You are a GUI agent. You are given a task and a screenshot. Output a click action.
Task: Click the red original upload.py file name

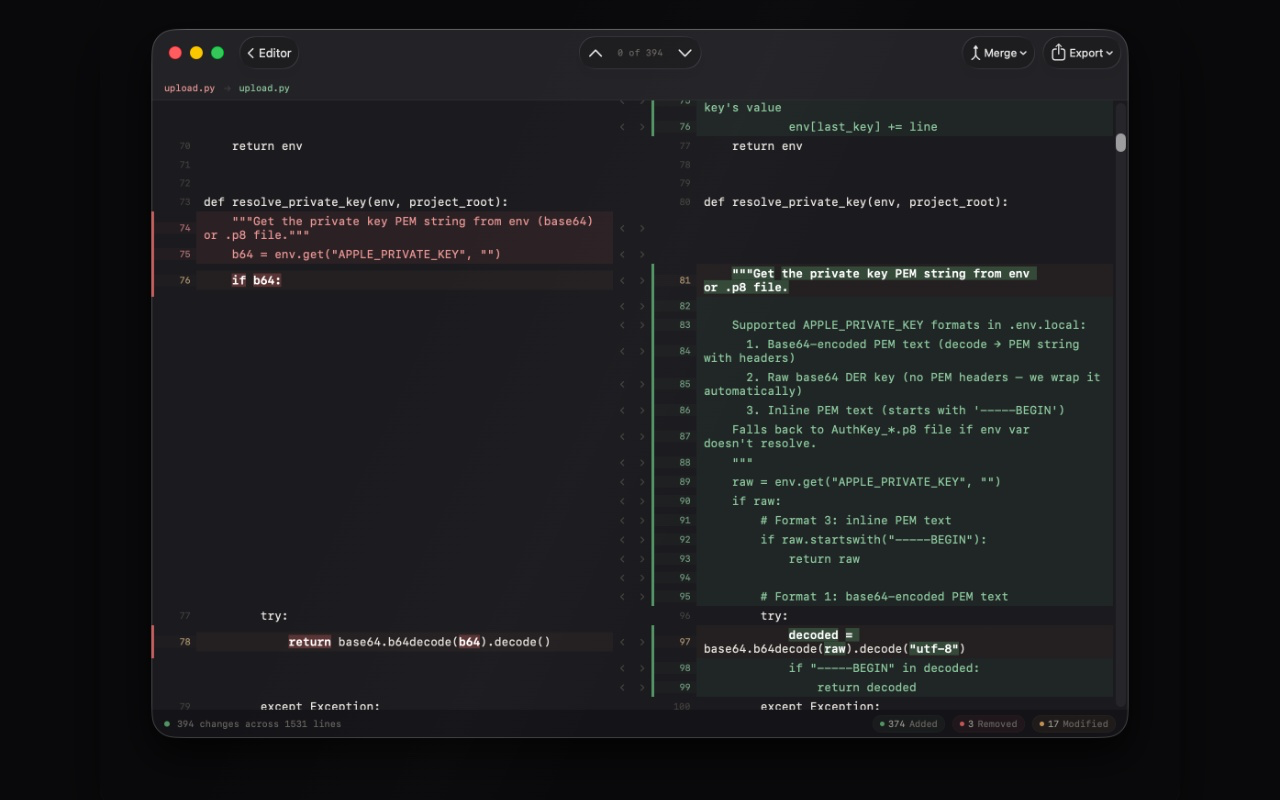(x=190, y=88)
